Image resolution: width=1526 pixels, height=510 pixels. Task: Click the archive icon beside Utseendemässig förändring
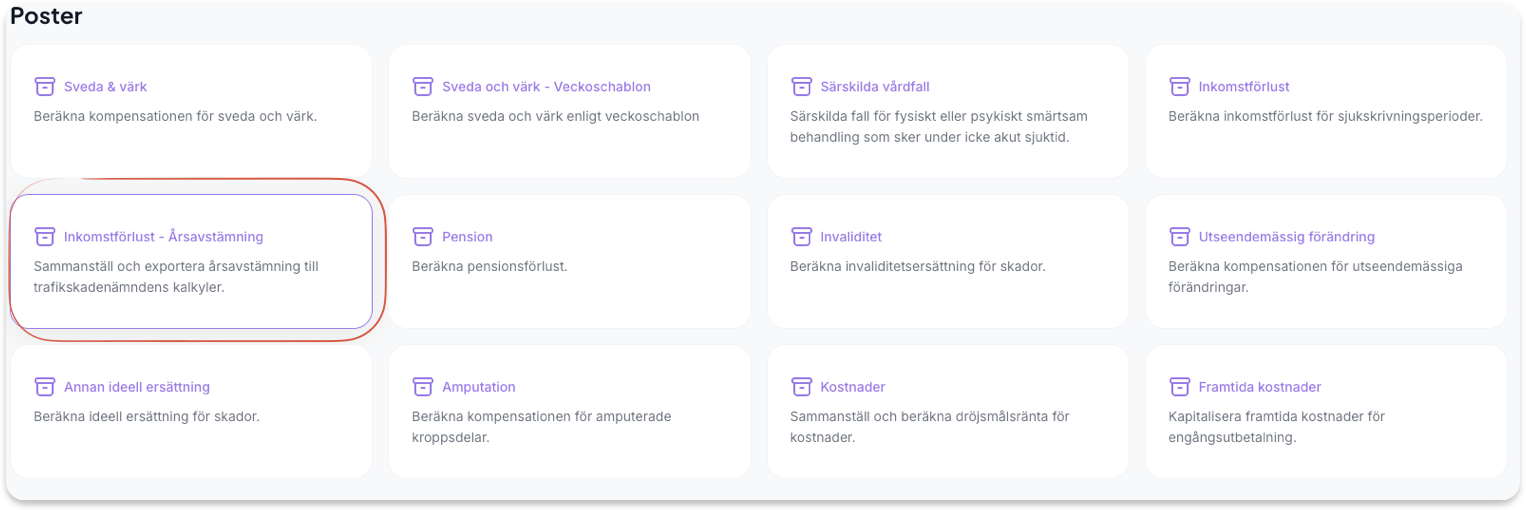pyautogui.click(x=1180, y=237)
